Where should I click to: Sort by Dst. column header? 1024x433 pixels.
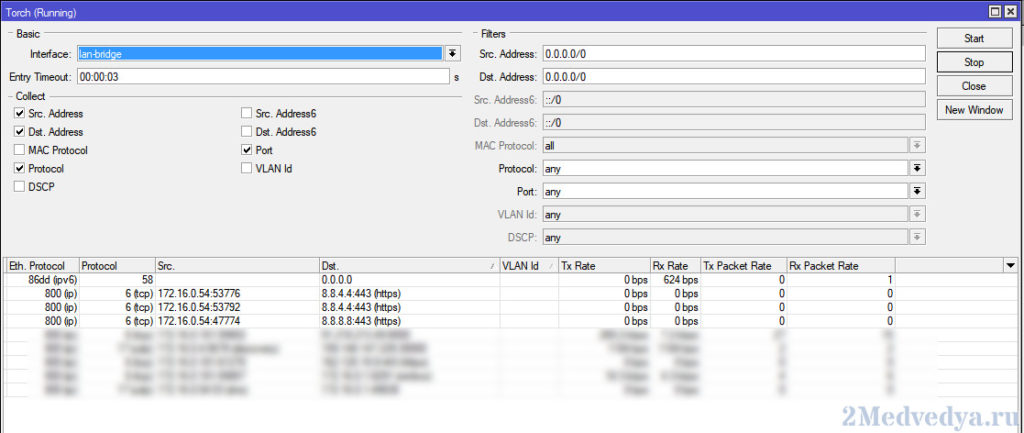(409, 266)
